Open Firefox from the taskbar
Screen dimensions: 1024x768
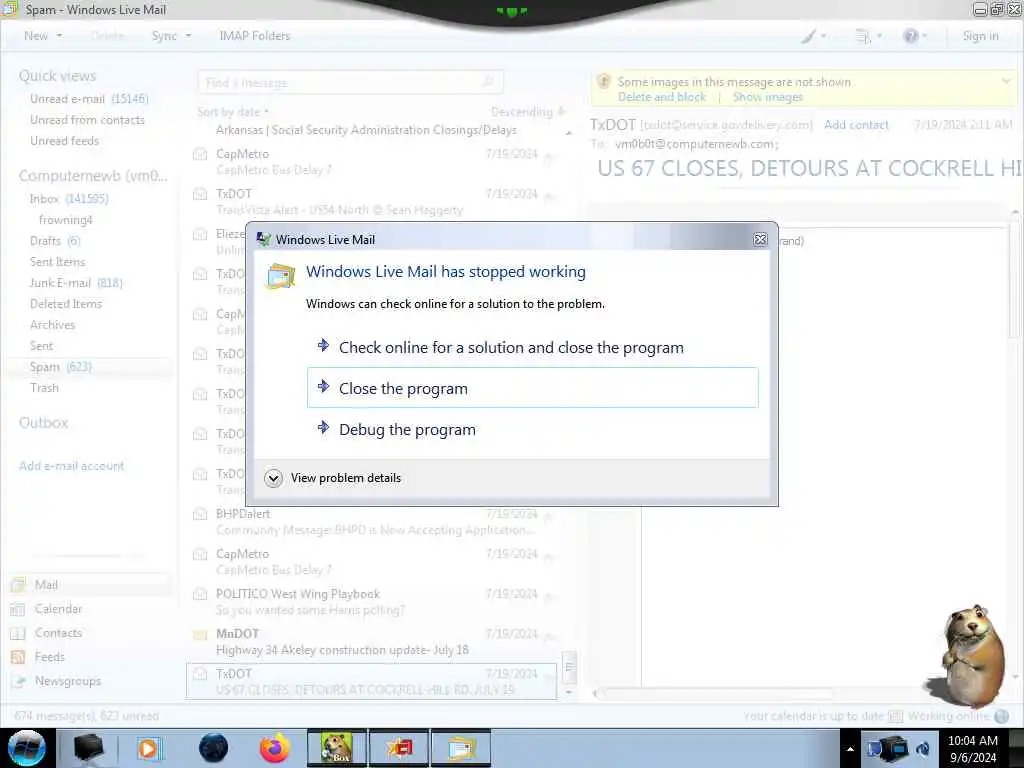click(x=274, y=748)
